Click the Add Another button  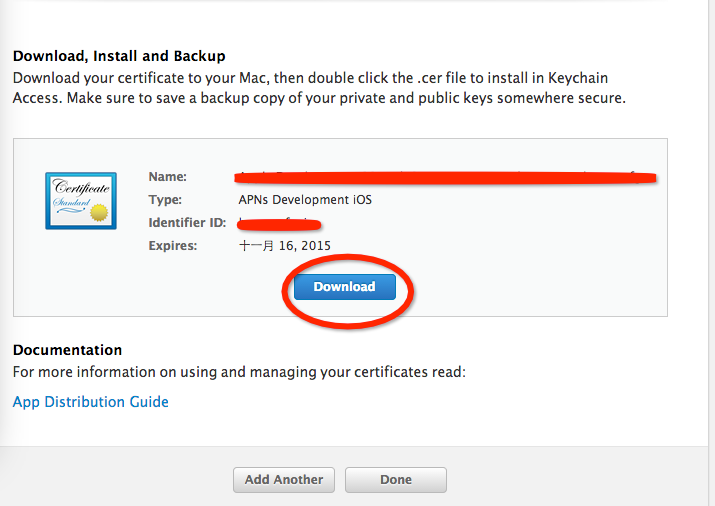(284, 480)
